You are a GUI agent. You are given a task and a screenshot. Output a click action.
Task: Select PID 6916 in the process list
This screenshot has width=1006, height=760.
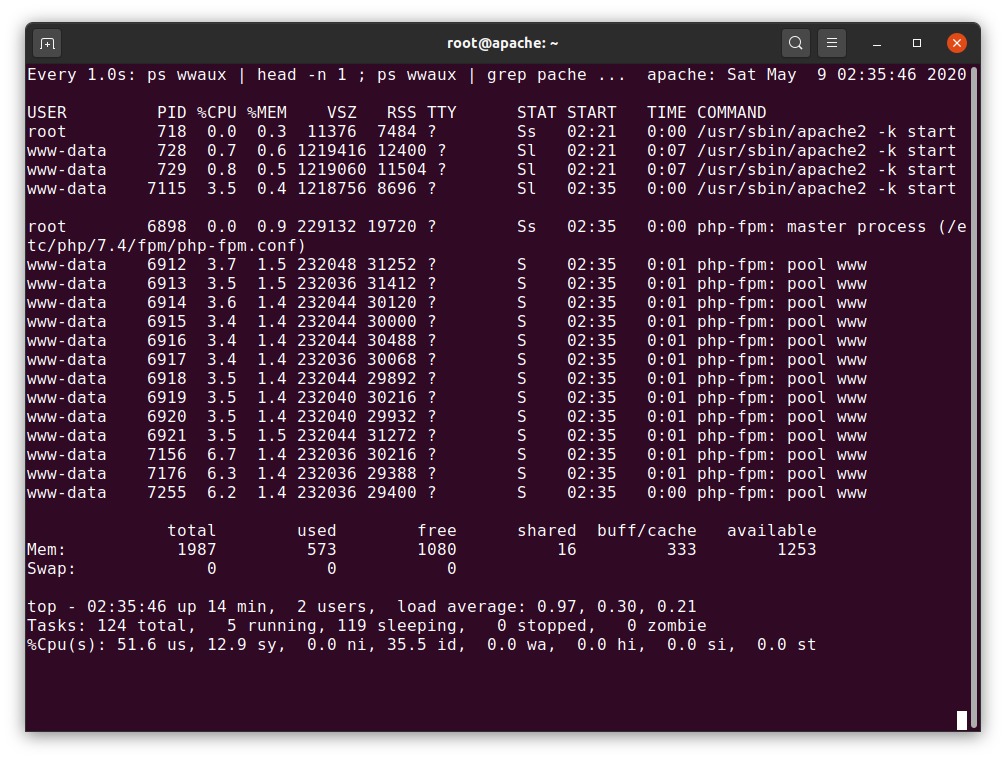click(x=167, y=341)
